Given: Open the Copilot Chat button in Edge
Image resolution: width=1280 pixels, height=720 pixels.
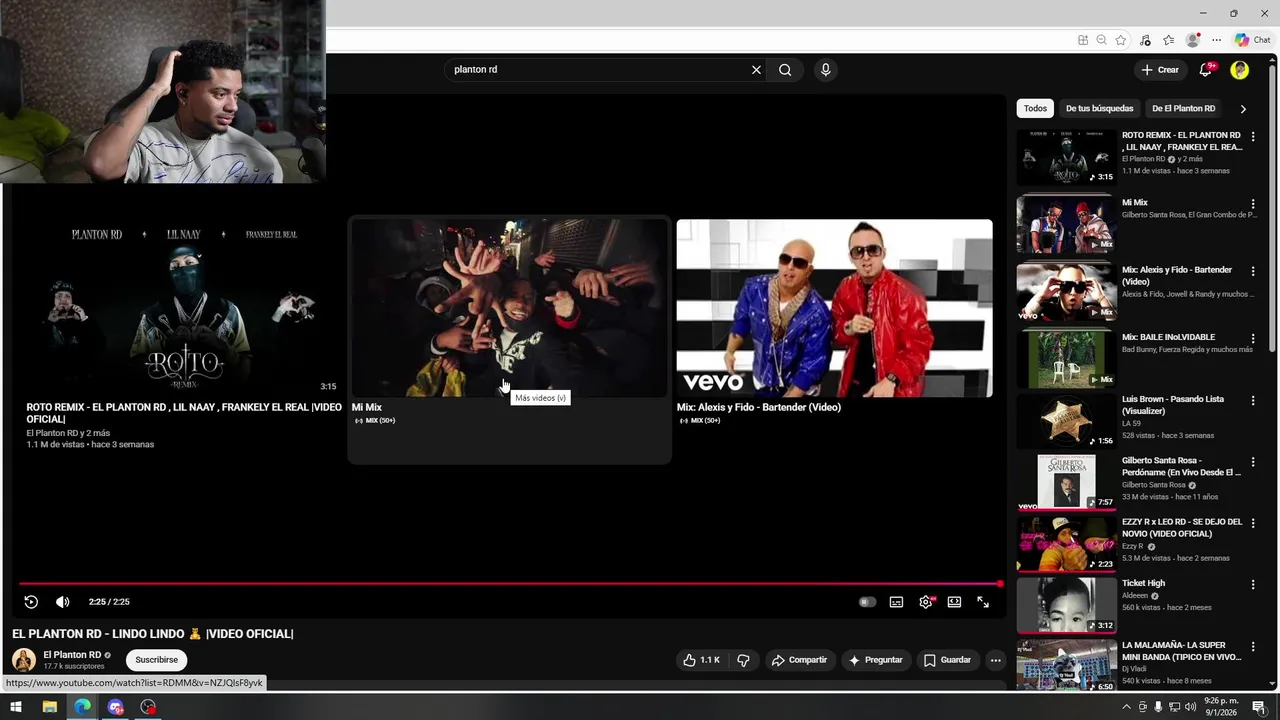Looking at the screenshot, I should click(1253, 40).
